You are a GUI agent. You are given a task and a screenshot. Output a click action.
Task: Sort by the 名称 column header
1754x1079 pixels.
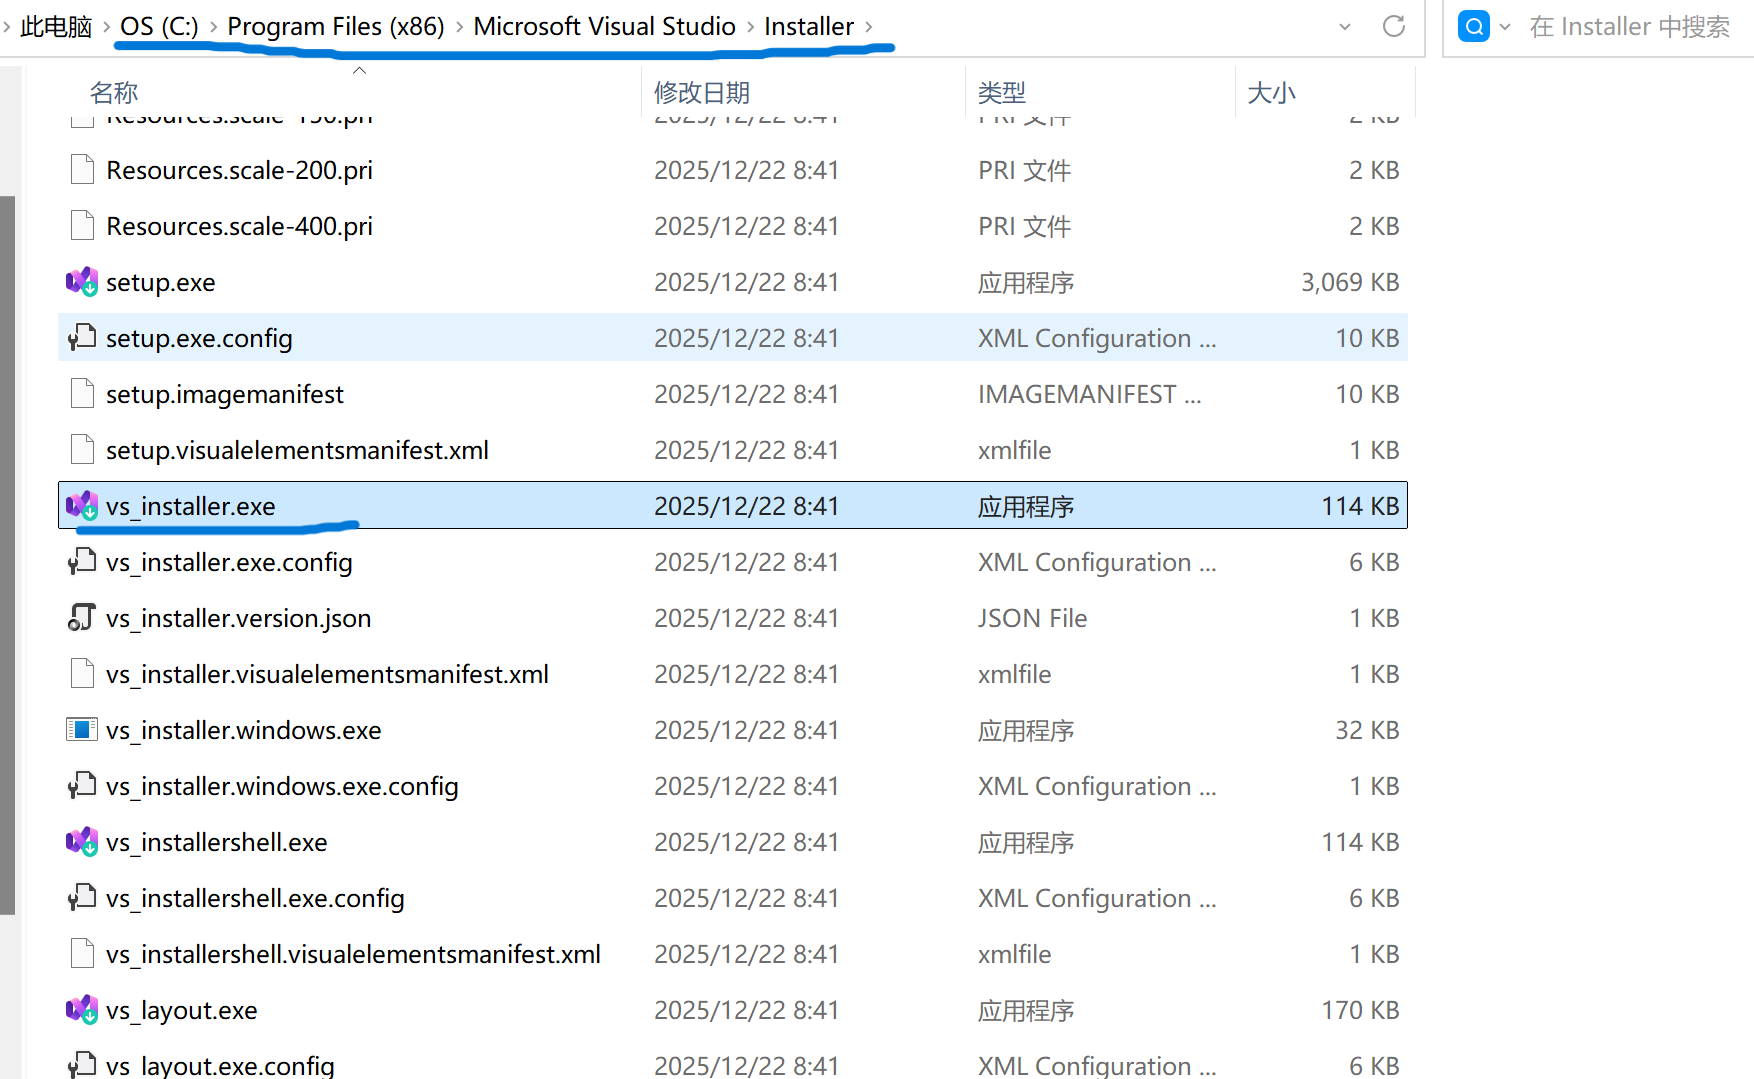pos(114,93)
